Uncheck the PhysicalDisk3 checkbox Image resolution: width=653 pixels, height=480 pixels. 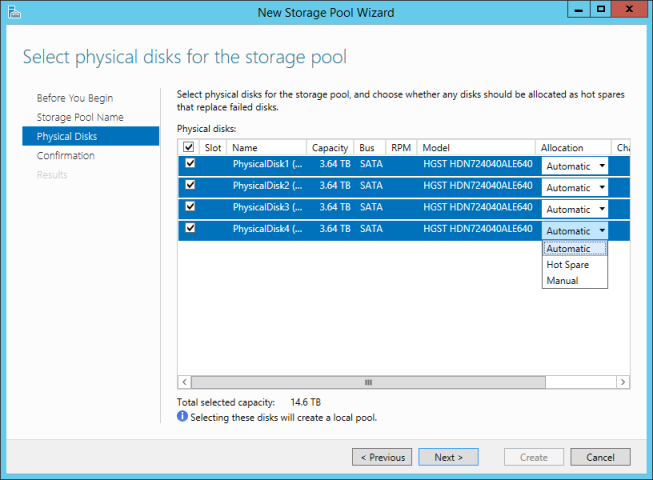[190, 206]
